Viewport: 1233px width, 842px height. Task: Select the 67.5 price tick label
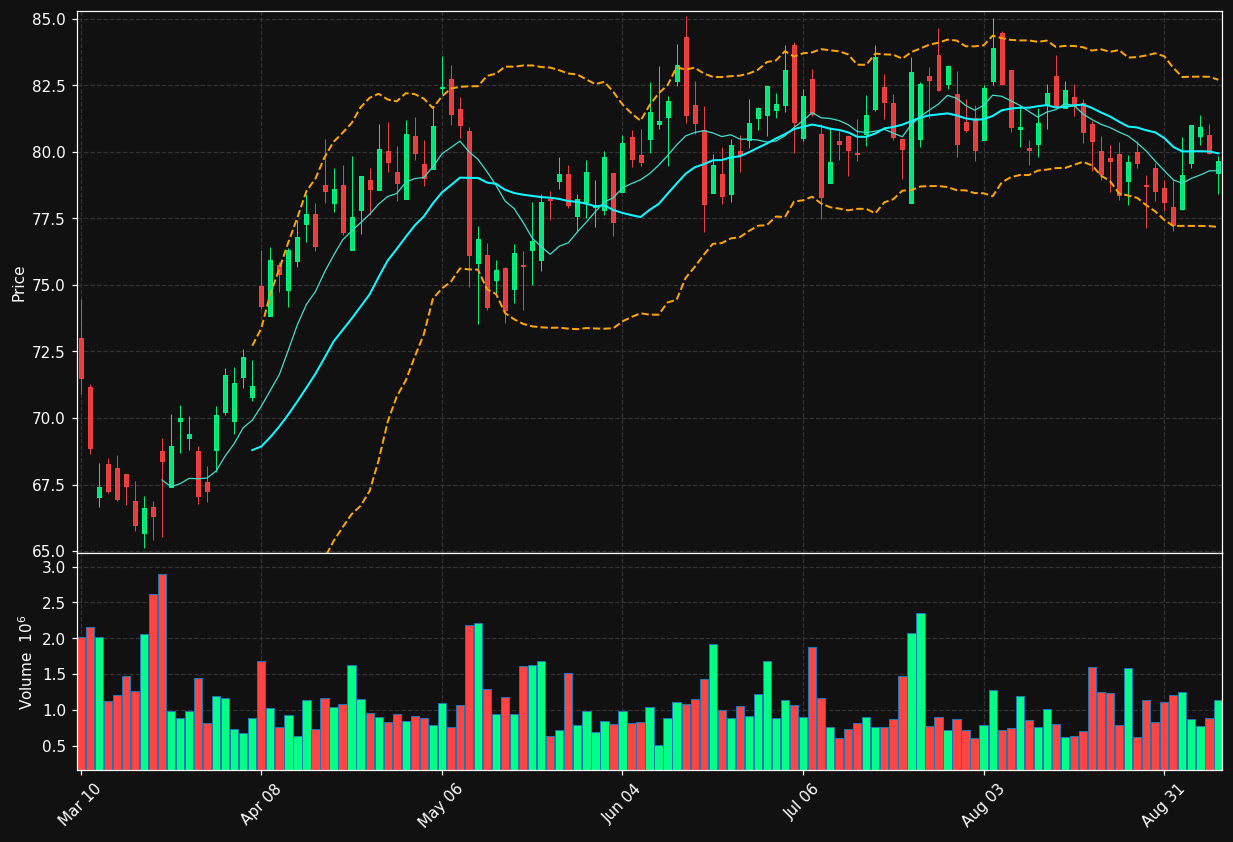click(50, 485)
